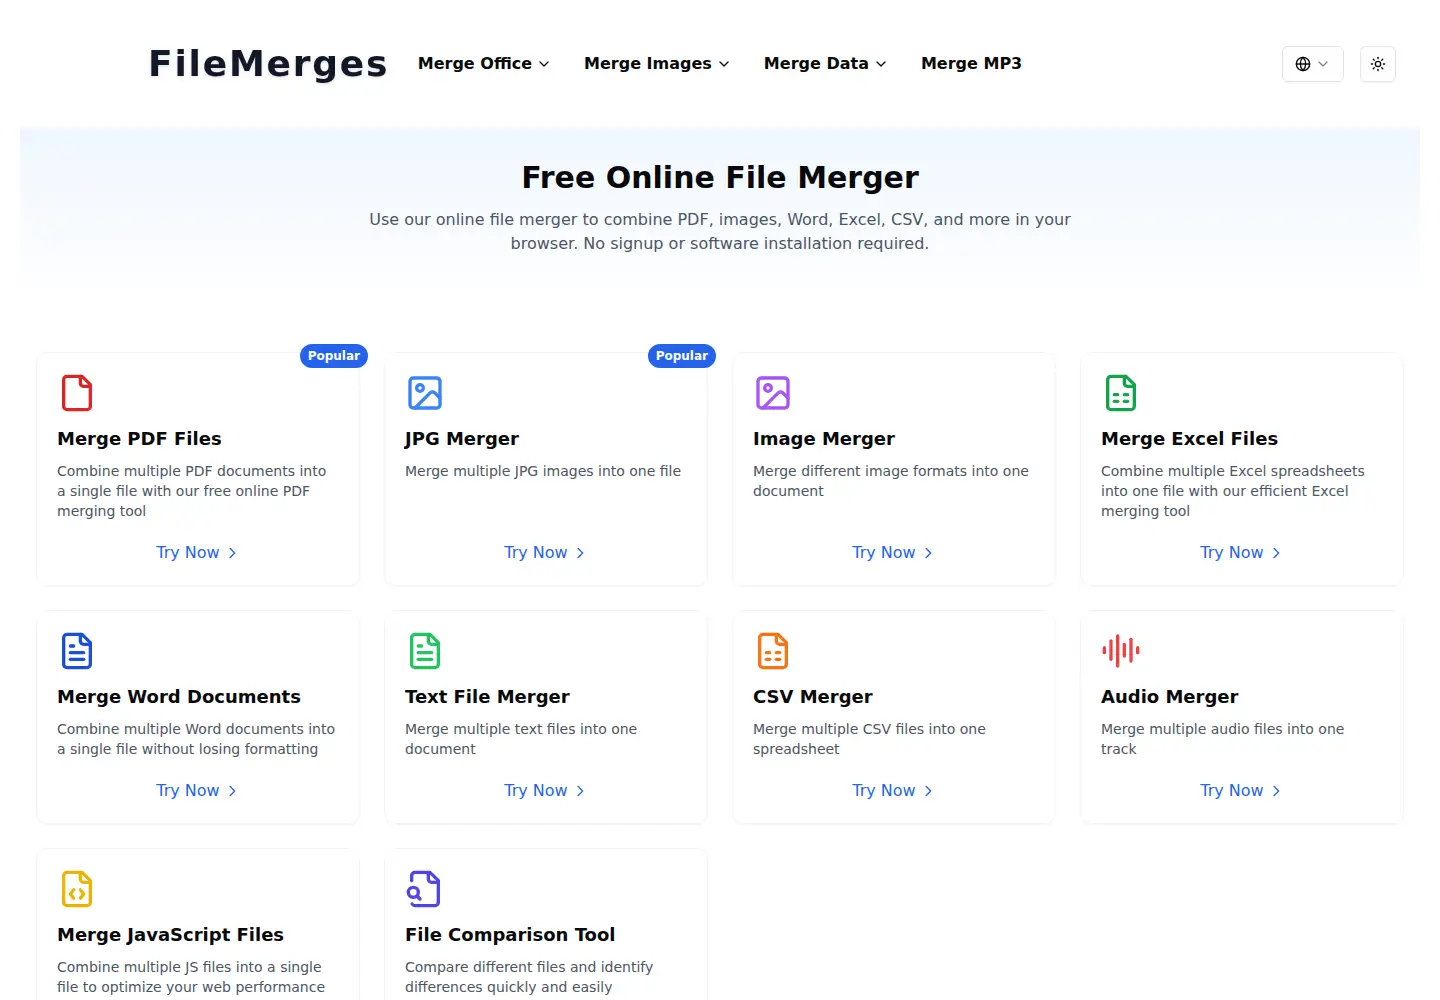The image size is (1440, 1000).
Task: Click the blue JPG Merger image icon
Action: [x=425, y=393]
